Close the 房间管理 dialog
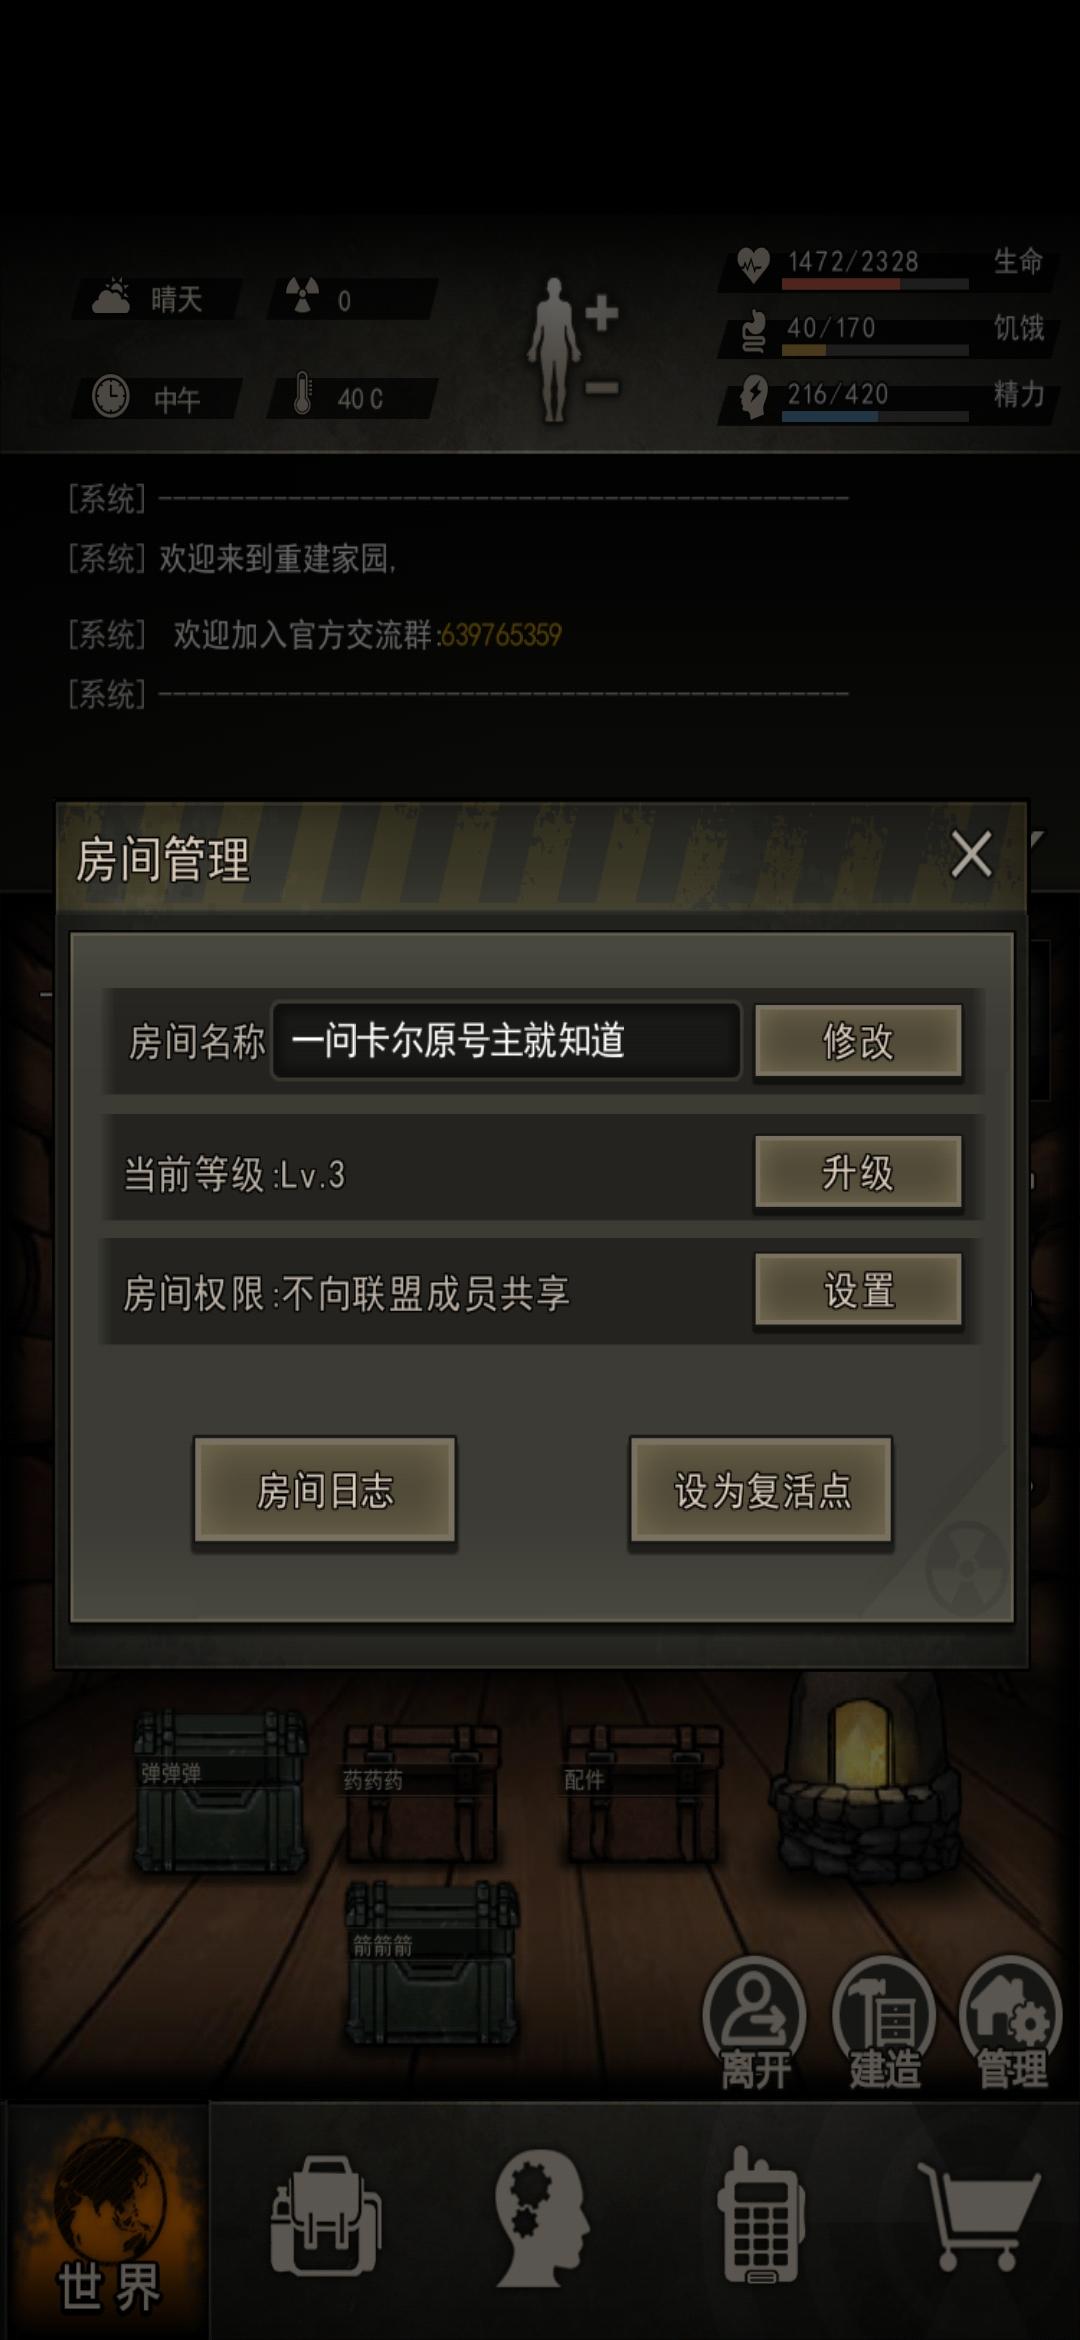The image size is (1080, 2340). (971, 855)
